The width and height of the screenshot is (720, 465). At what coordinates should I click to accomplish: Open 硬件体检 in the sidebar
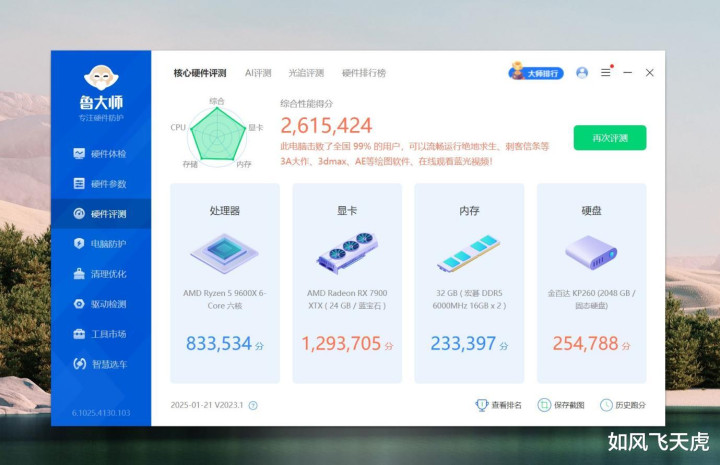pos(101,154)
